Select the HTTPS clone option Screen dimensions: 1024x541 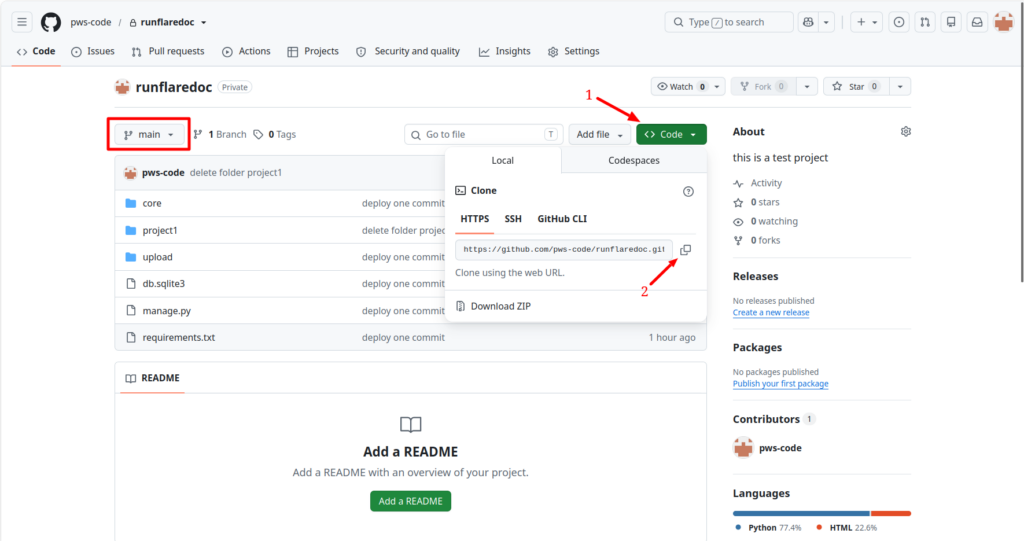coord(474,219)
